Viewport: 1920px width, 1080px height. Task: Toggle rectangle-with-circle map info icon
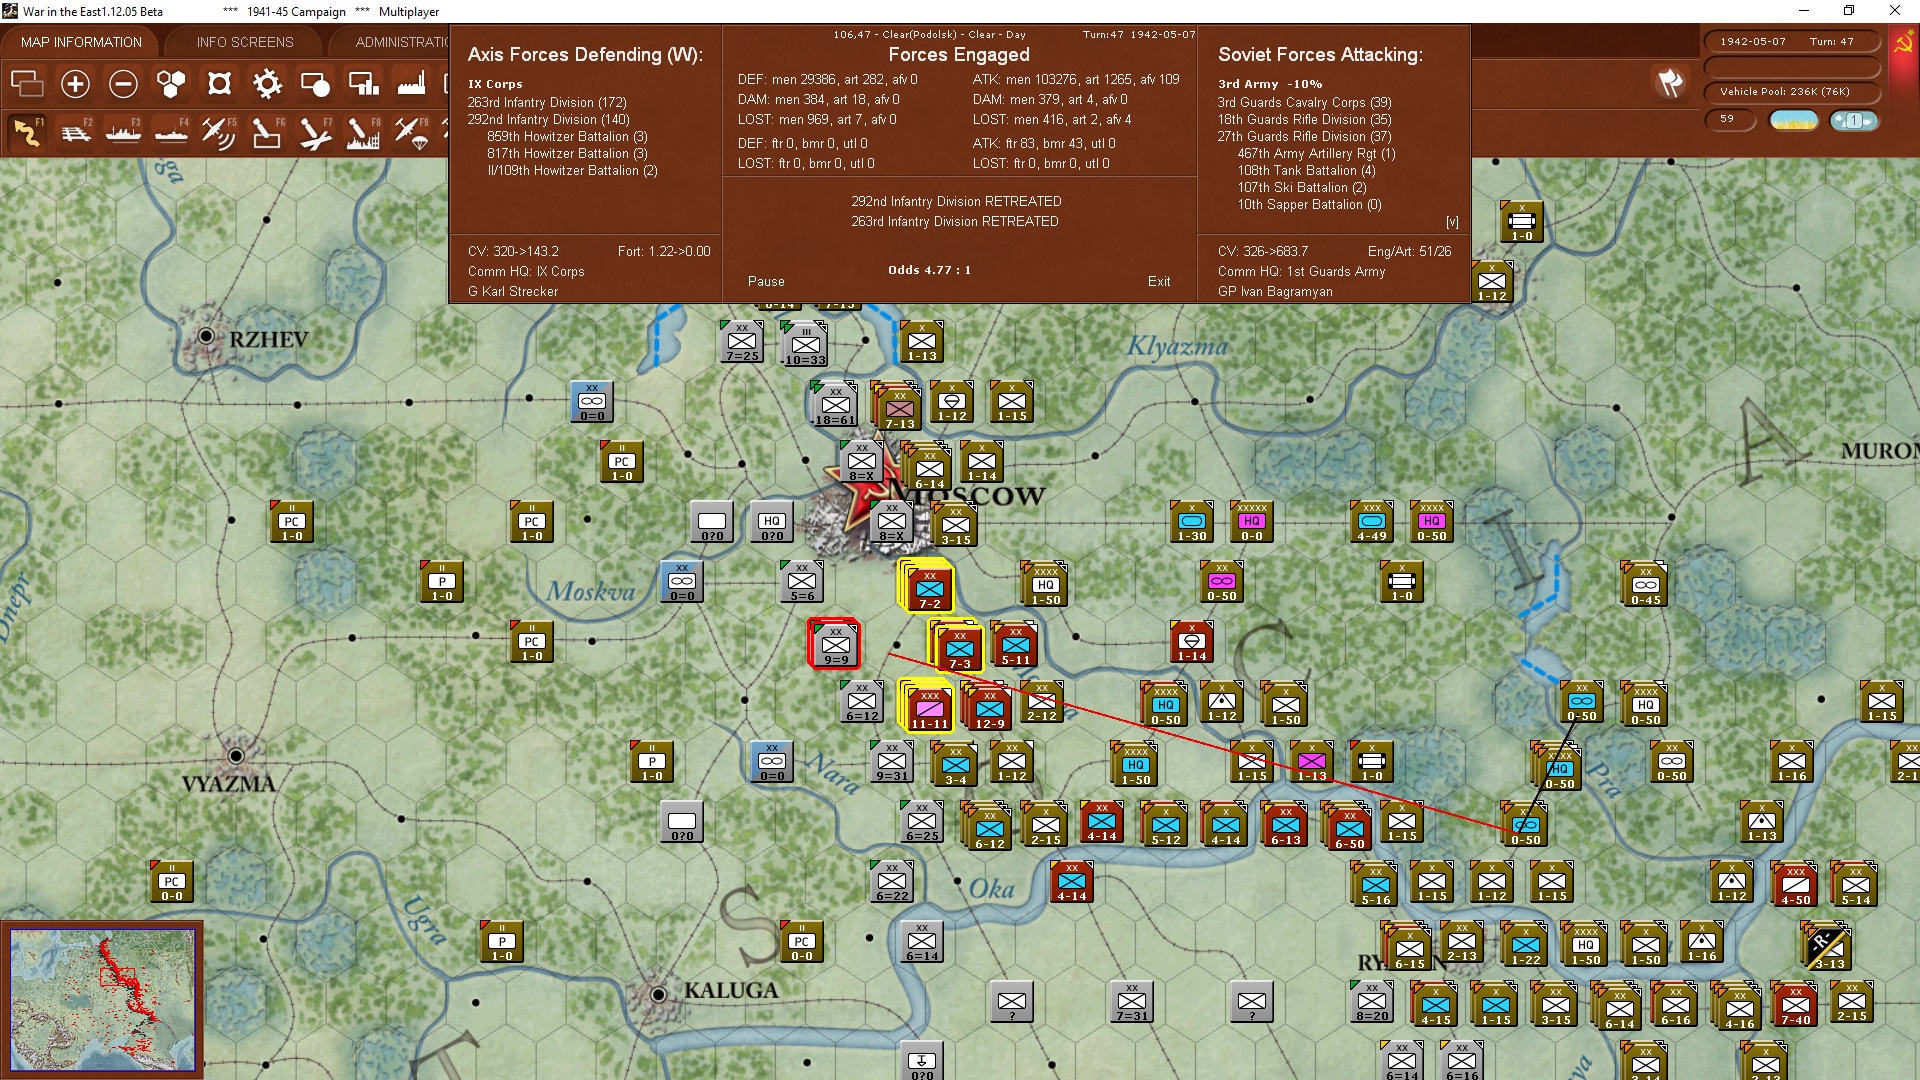[315, 84]
